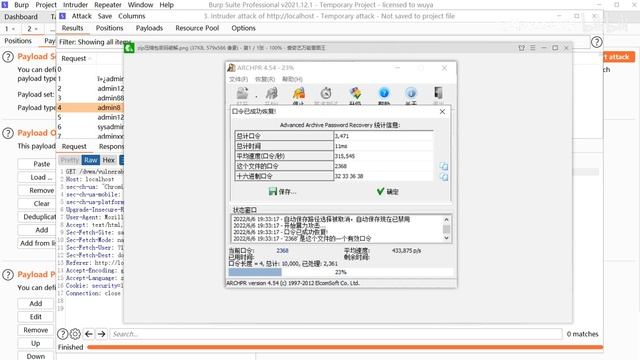Open the Repeater menu
Screen dimensions: 640x360
point(108,5)
